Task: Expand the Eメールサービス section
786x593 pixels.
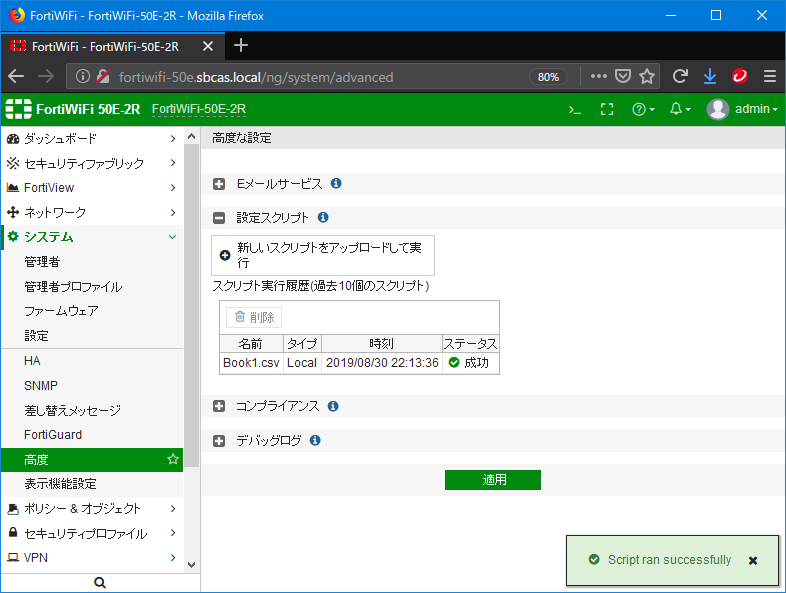Action: point(219,184)
